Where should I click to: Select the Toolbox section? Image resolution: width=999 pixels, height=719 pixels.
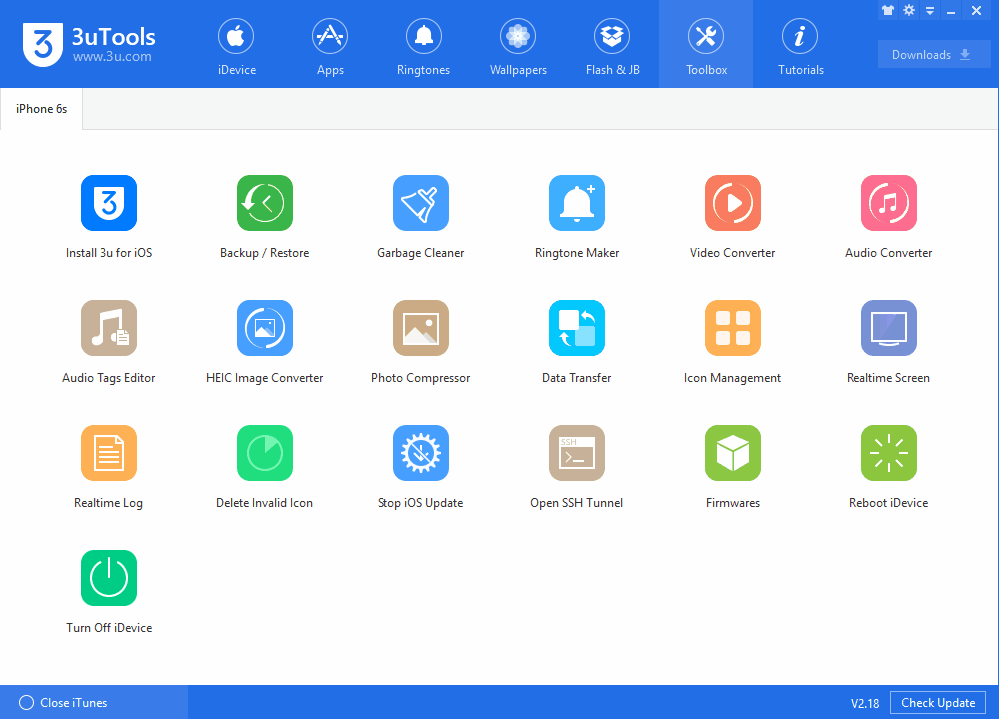(706, 44)
